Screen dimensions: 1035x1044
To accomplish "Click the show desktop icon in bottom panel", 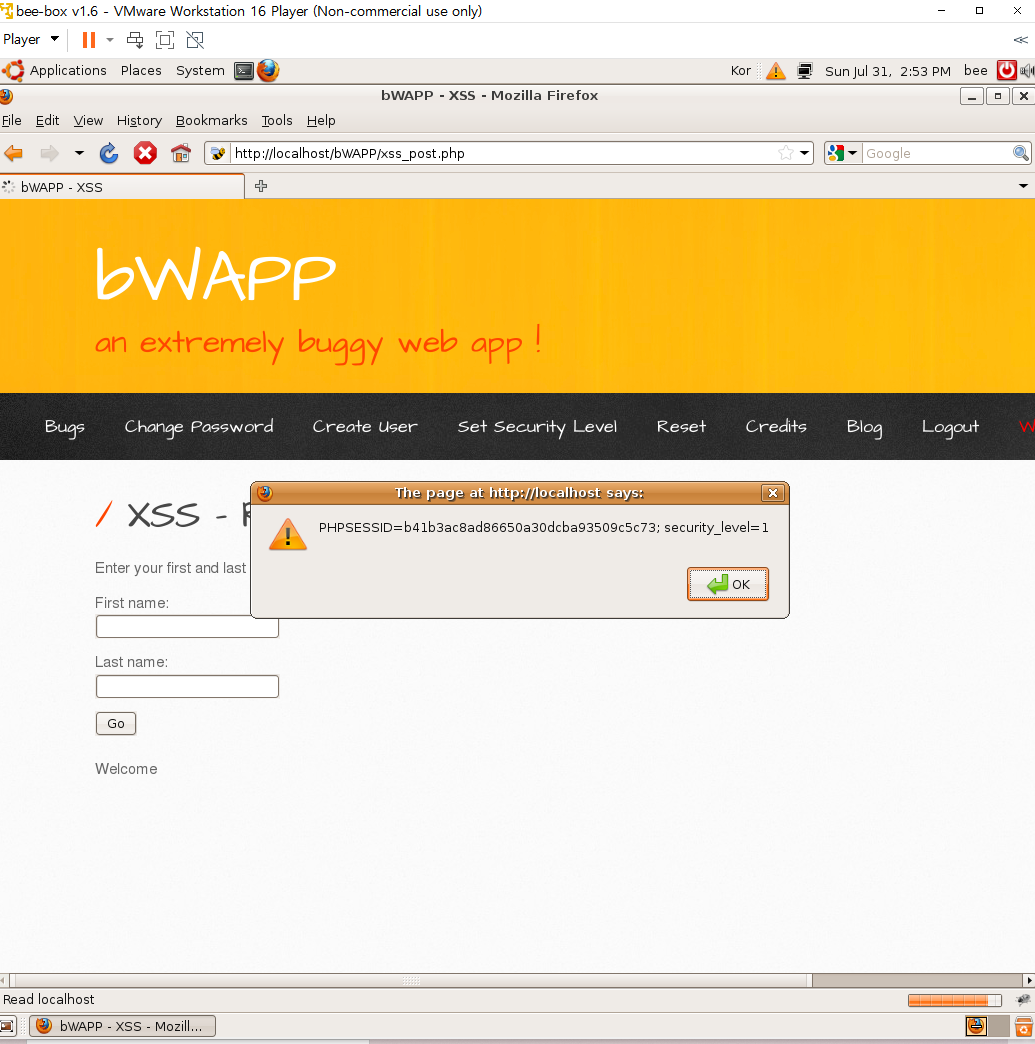I will [x=7, y=1026].
